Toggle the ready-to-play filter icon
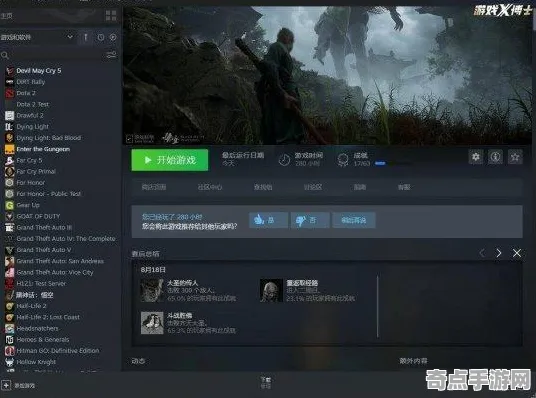Image resolution: width=536 pixels, height=398 pixels. point(113,37)
